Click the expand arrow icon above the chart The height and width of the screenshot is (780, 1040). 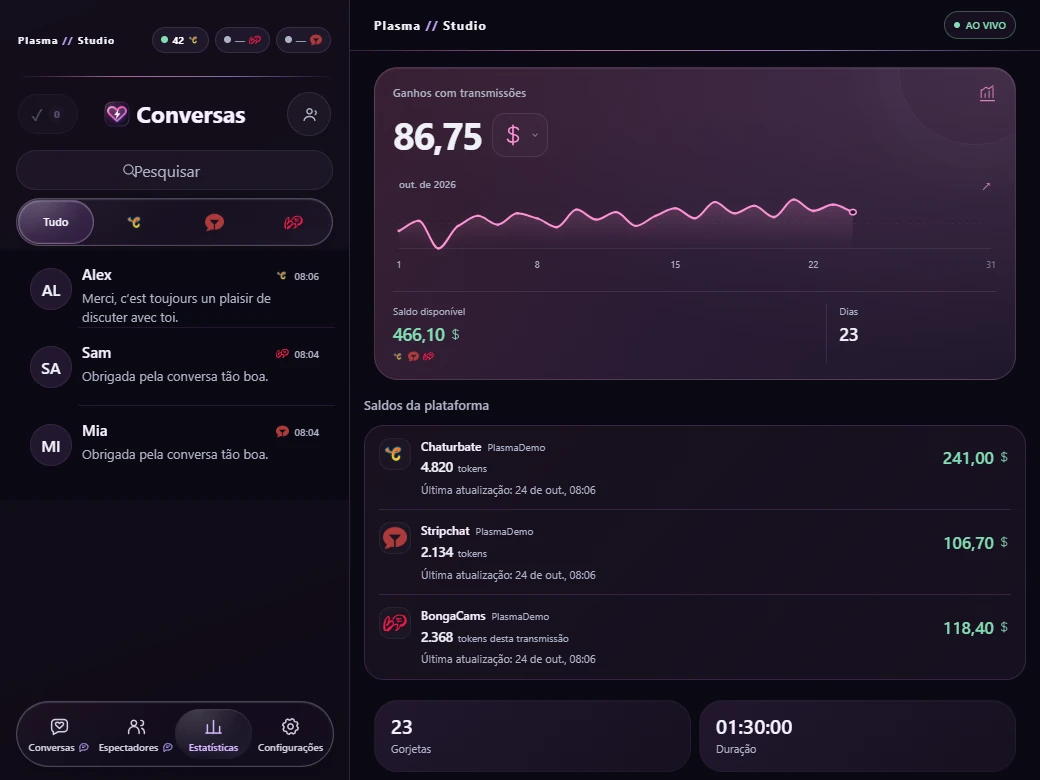pos(986,186)
